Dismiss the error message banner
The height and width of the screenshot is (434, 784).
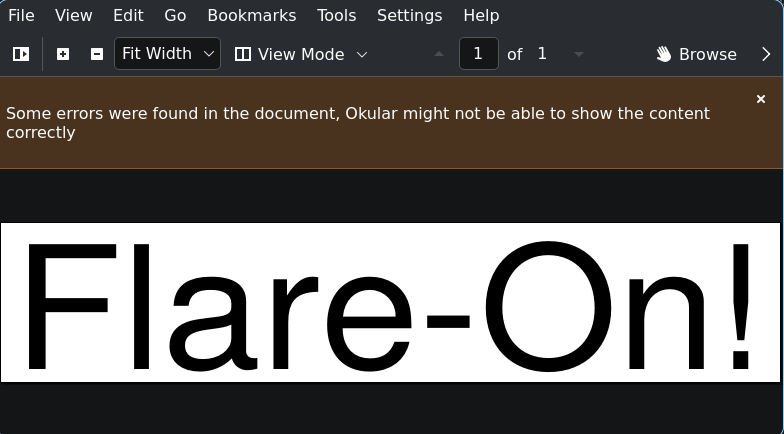pos(761,99)
